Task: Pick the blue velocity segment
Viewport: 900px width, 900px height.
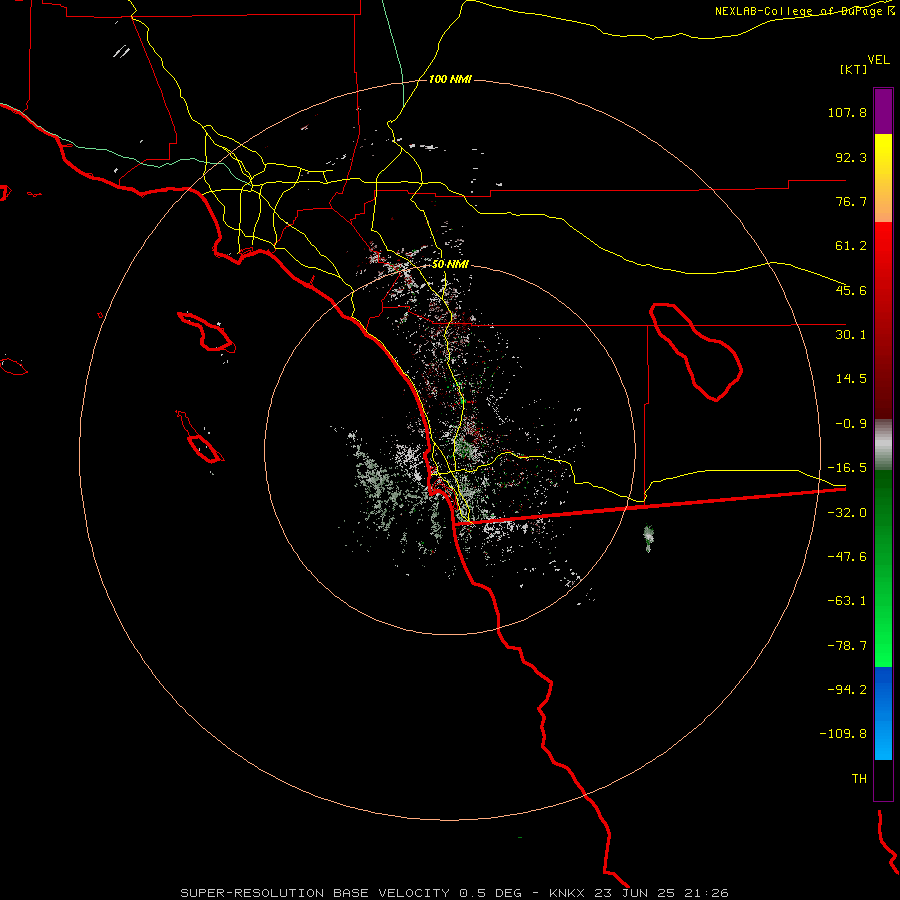Action: pyautogui.click(x=883, y=689)
